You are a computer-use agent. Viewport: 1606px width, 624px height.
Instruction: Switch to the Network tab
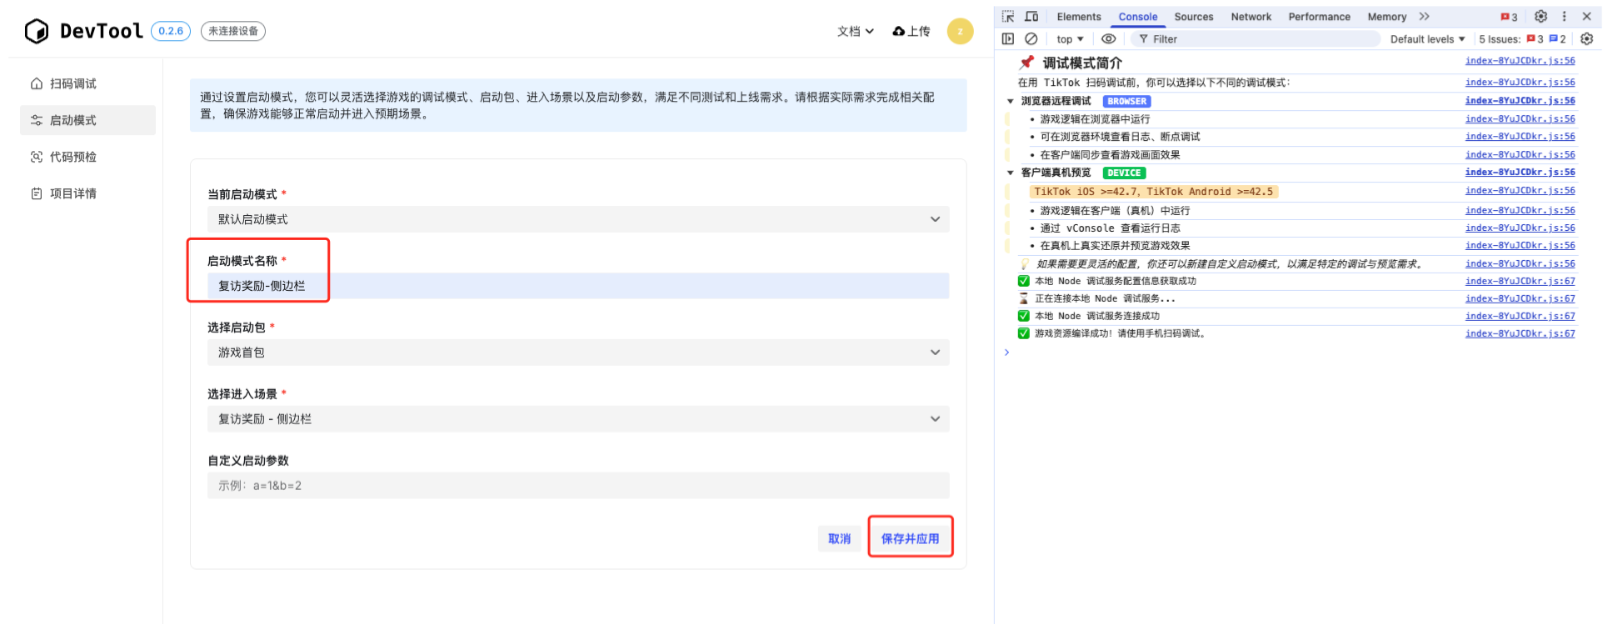[x=1250, y=17]
